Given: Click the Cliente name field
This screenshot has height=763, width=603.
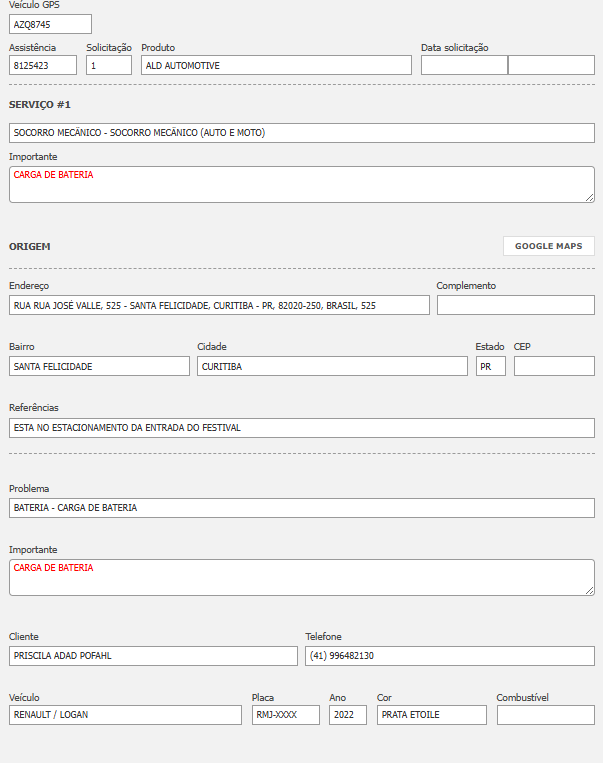Looking at the screenshot, I should point(153,656).
